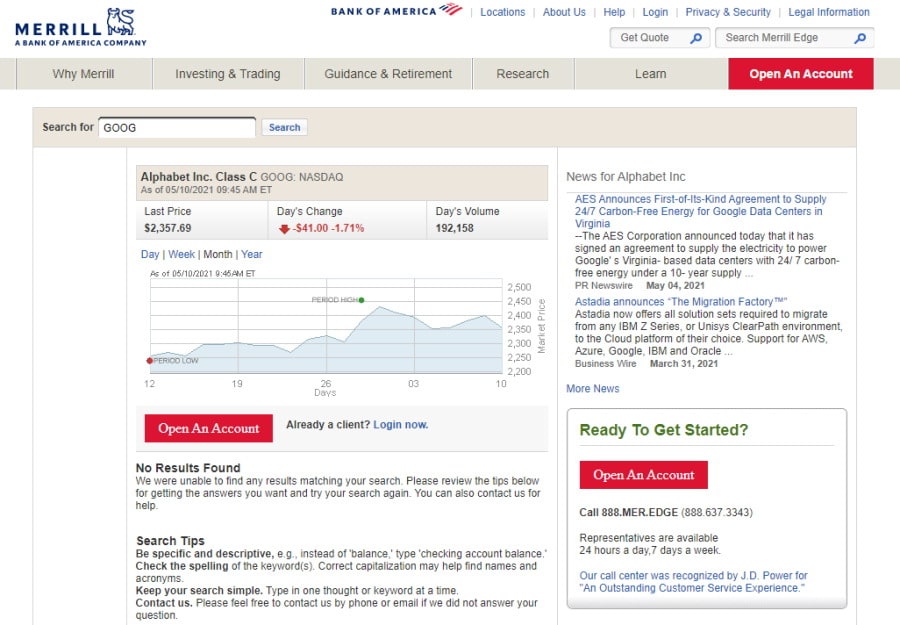
Task: Click the Login now link
Action: 401,425
